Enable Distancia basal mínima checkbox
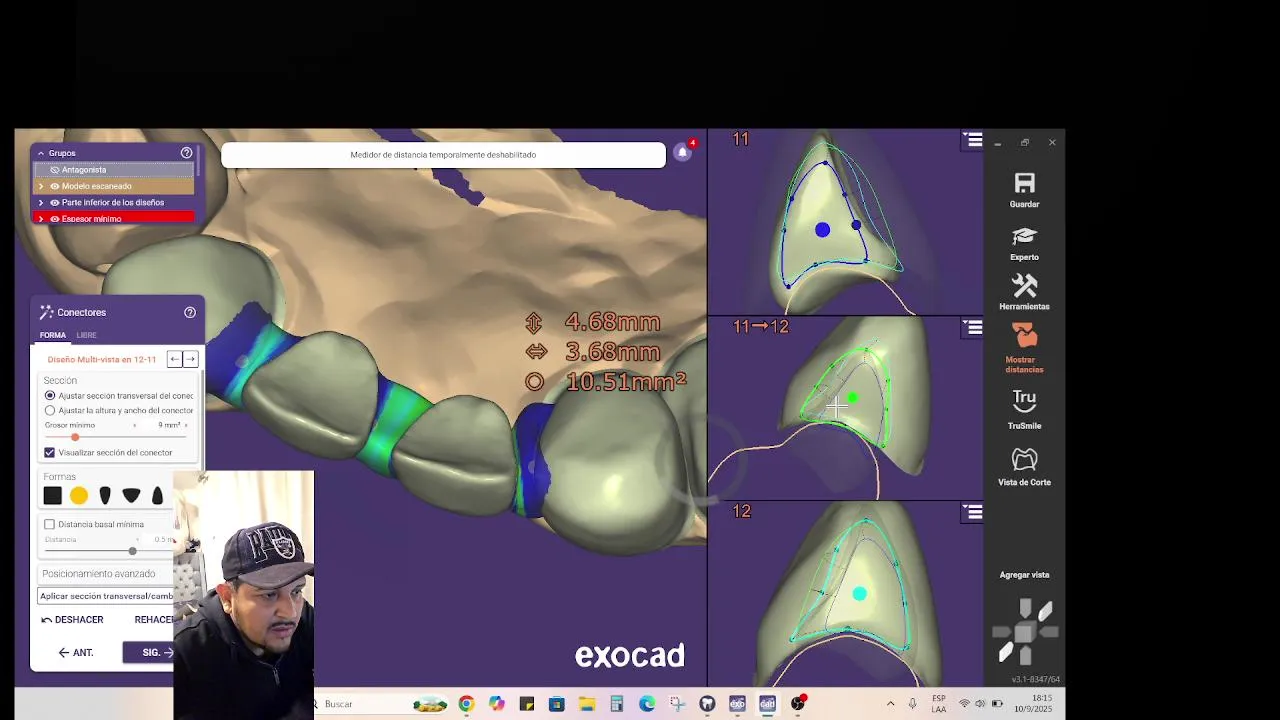Image resolution: width=1280 pixels, height=720 pixels. click(x=49, y=524)
